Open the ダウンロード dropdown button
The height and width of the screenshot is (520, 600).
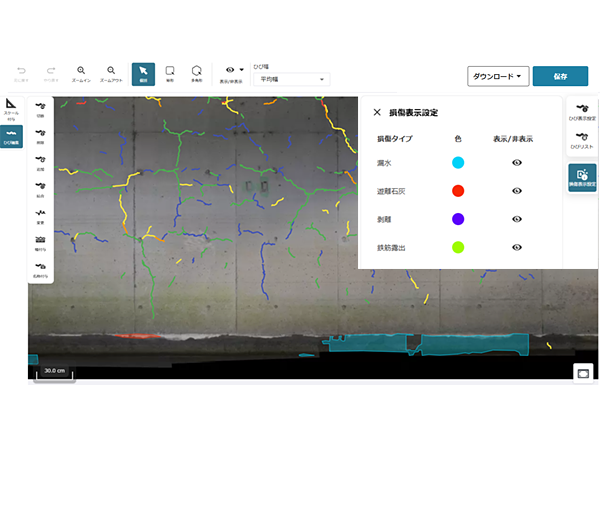click(x=498, y=76)
